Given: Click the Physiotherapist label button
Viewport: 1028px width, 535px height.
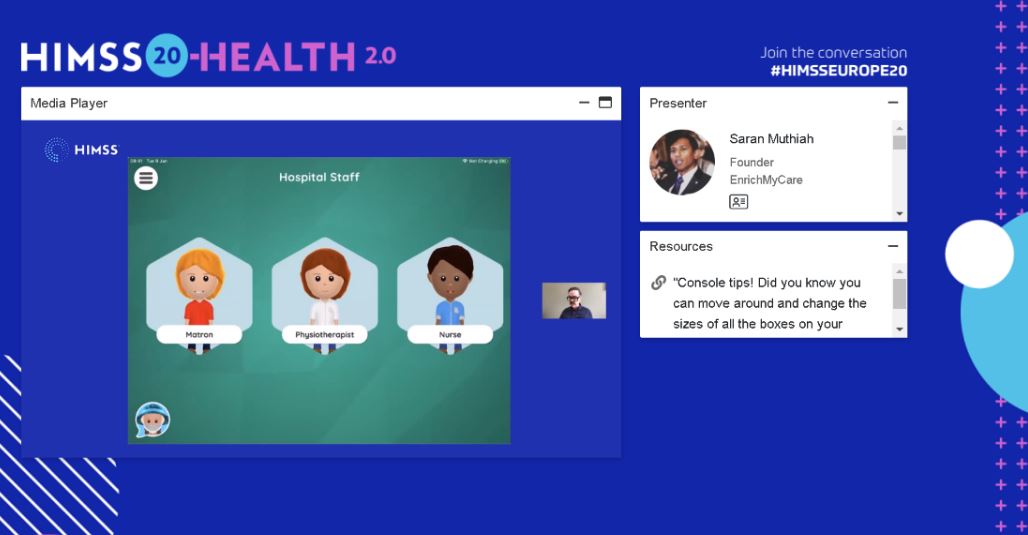Looking at the screenshot, I should tap(325, 334).
